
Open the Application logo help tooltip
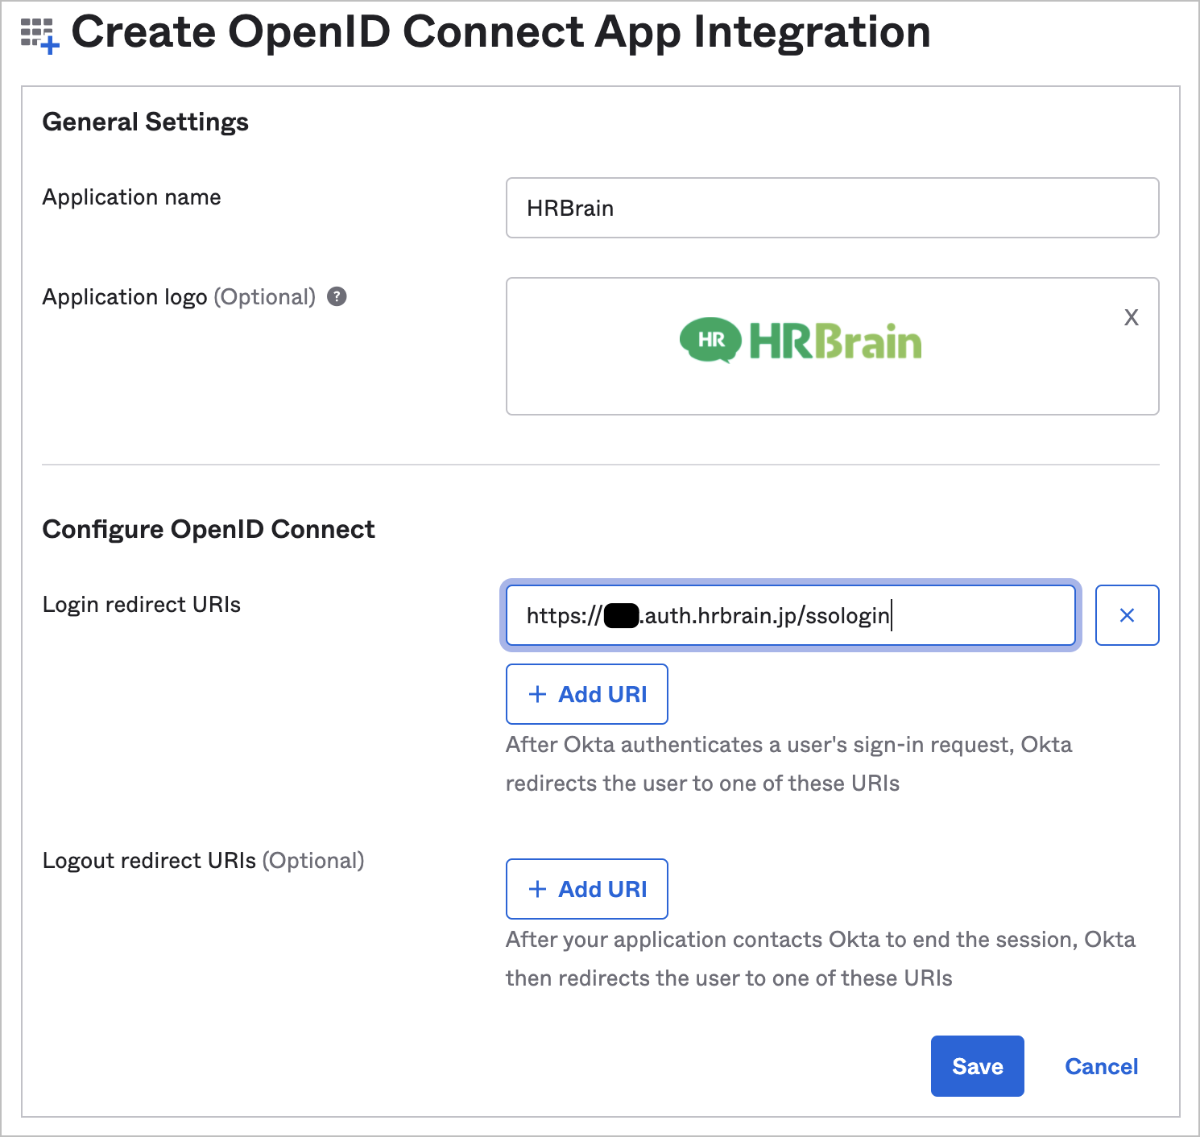point(338,296)
